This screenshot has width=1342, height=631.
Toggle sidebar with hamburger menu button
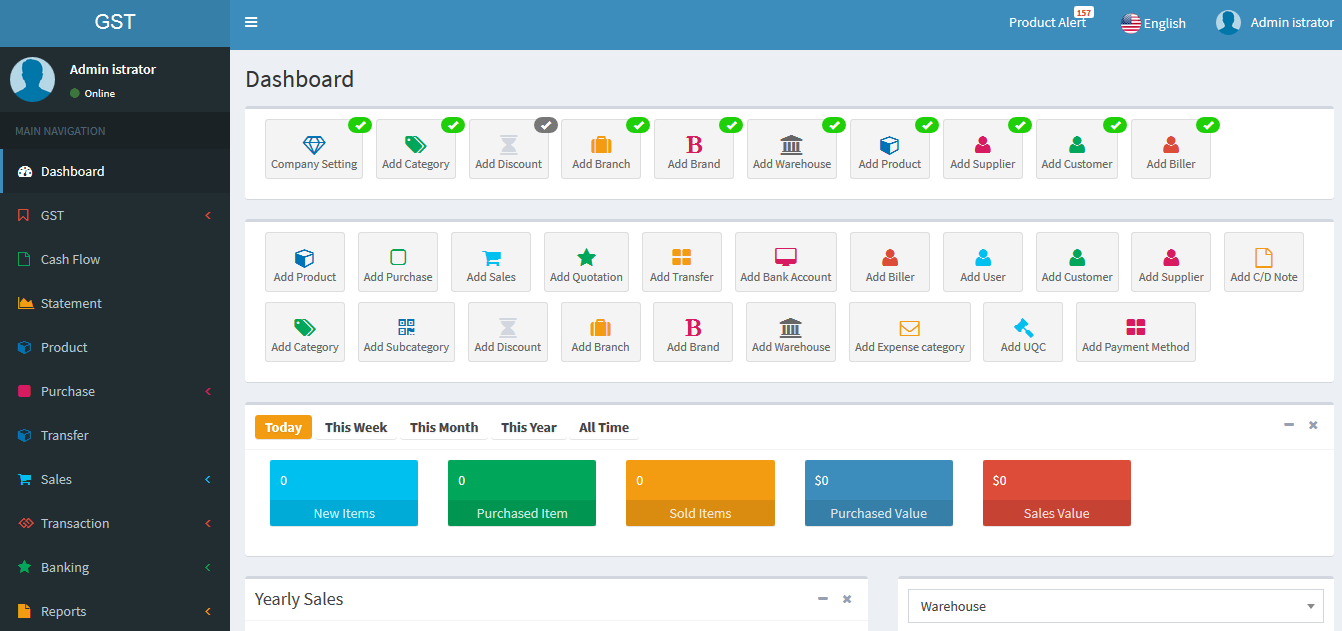point(251,22)
